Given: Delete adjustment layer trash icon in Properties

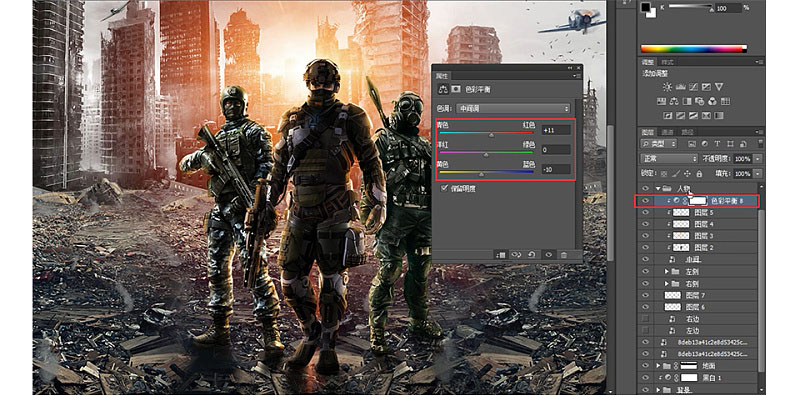Looking at the screenshot, I should [x=564, y=254].
